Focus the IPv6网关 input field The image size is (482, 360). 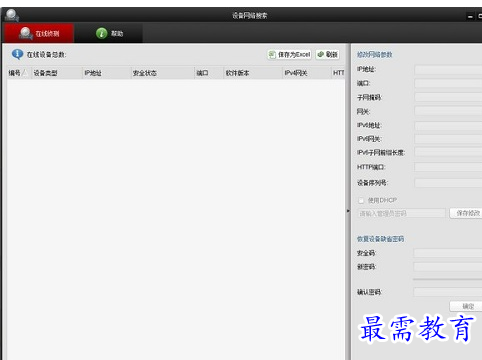click(448, 139)
